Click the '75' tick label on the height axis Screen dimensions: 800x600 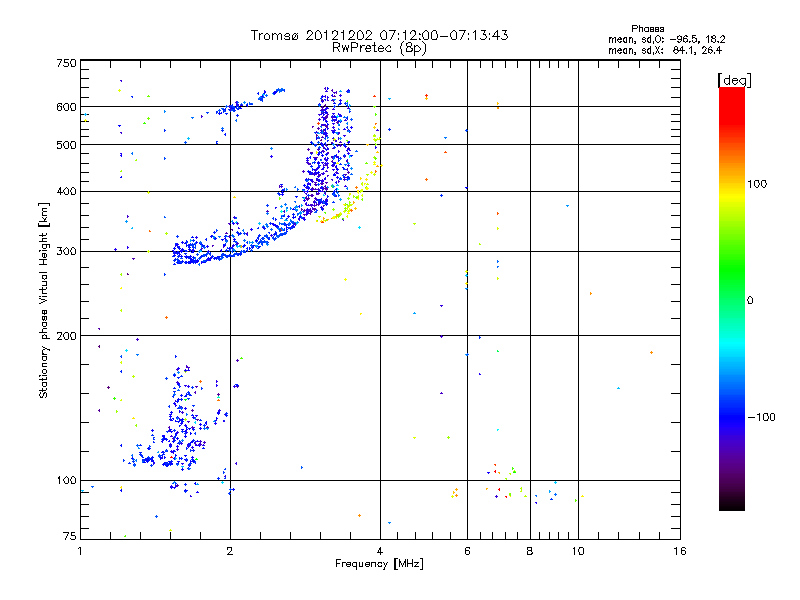tap(70, 536)
